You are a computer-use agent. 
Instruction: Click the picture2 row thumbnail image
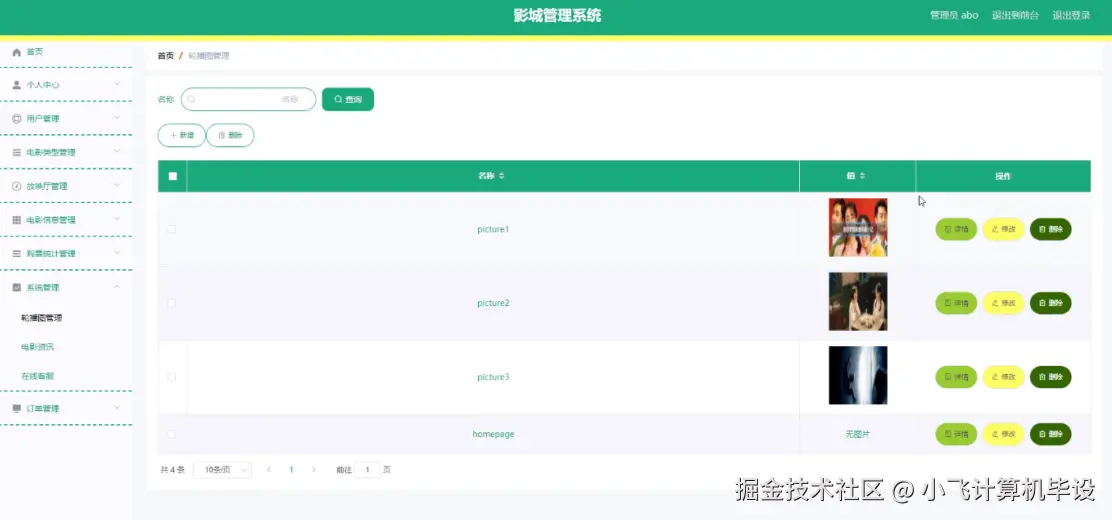pyautogui.click(x=857, y=302)
